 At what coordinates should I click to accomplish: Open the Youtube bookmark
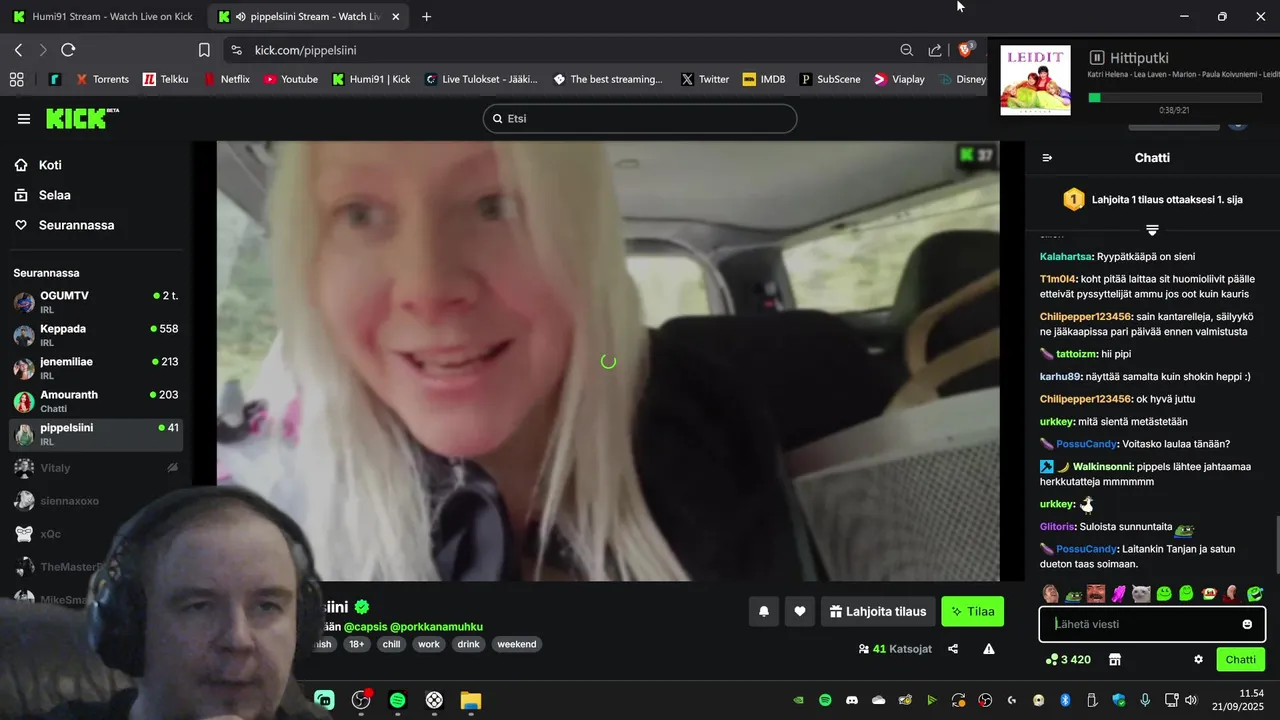(291, 79)
